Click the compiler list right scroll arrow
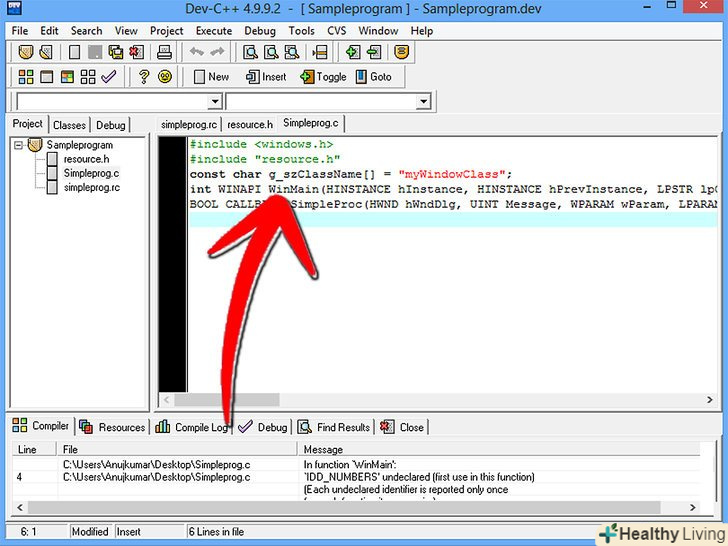The width and height of the screenshot is (728, 546). point(693,507)
